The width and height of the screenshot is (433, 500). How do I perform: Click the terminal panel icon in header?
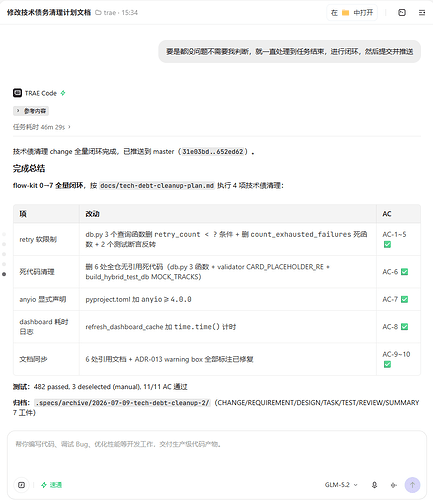(x=402, y=13)
